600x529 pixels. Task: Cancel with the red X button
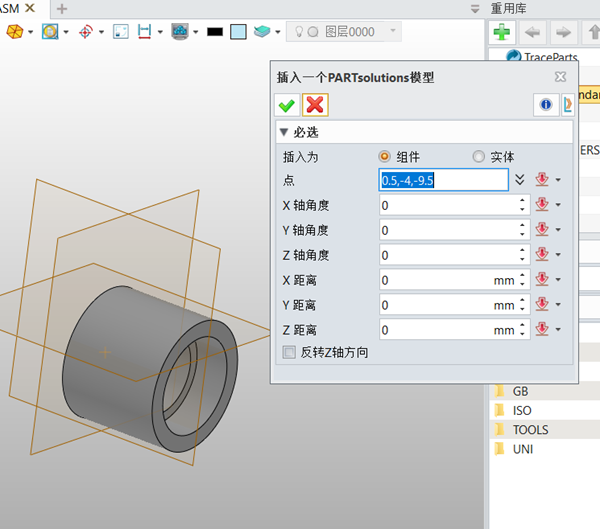315,105
